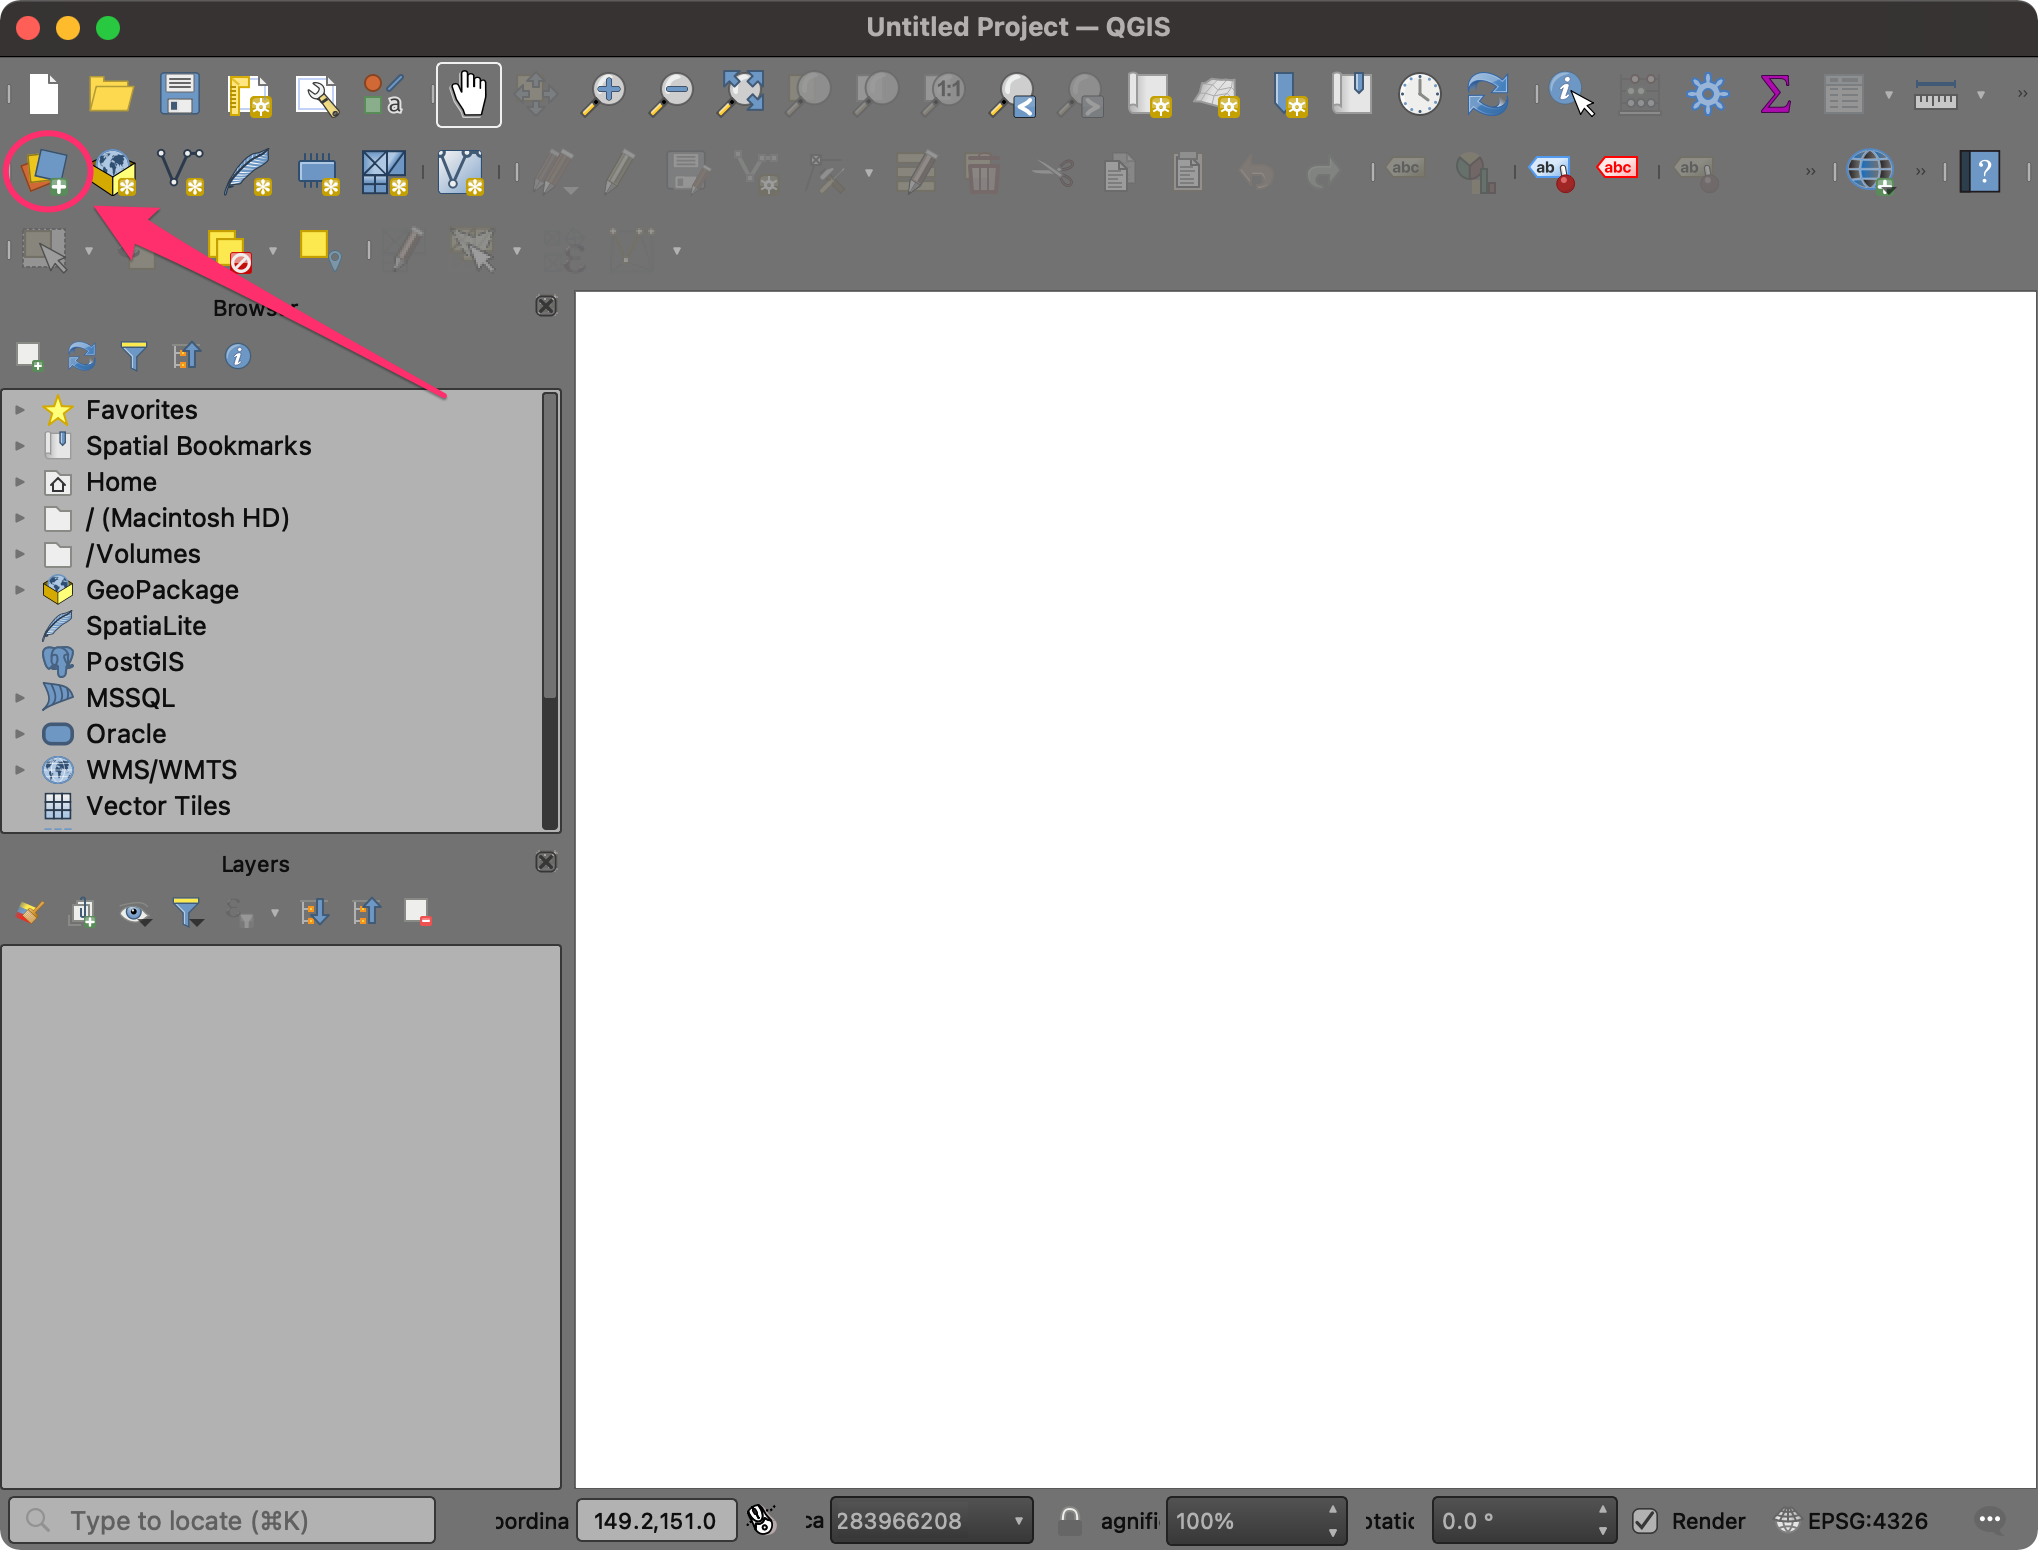
Task: Click Zoom Last icon
Action: click(x=1012, y=96)
